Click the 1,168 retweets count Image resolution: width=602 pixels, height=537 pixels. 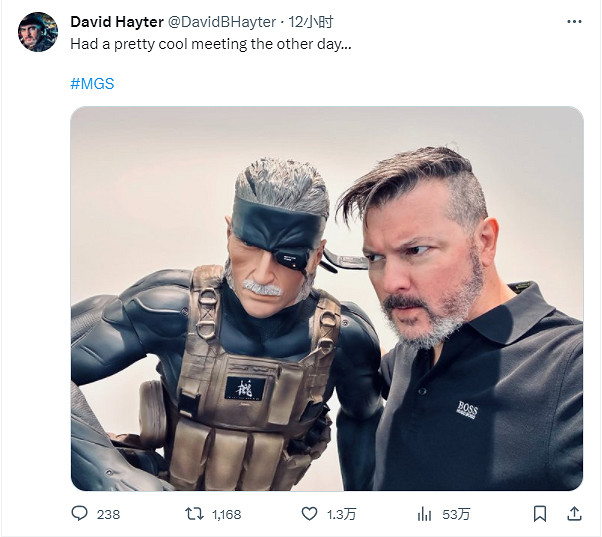coord(228,514)
